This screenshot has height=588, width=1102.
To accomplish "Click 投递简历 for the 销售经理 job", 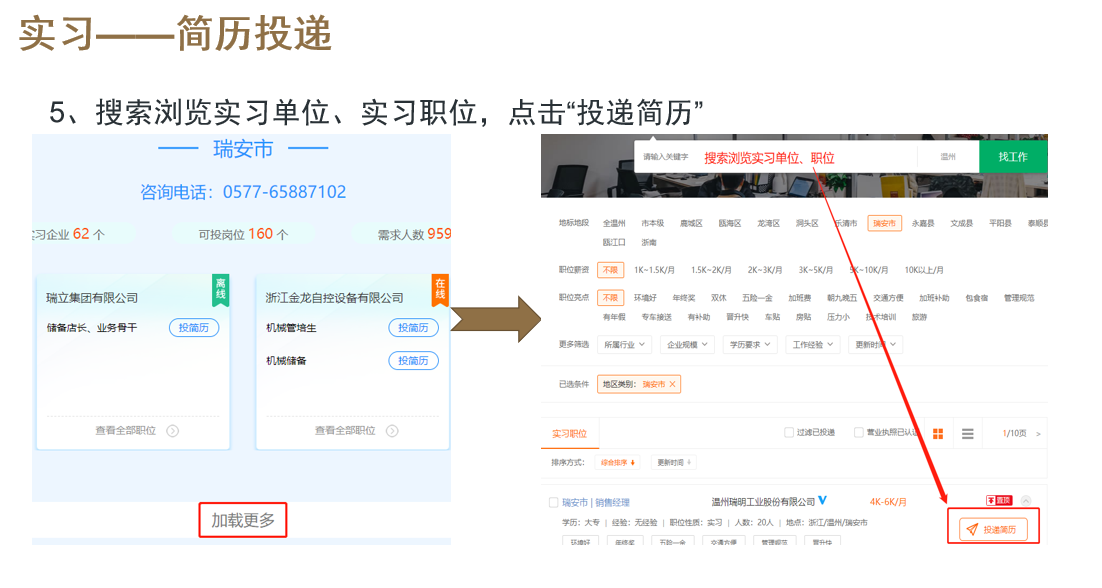I will [993, 529].
